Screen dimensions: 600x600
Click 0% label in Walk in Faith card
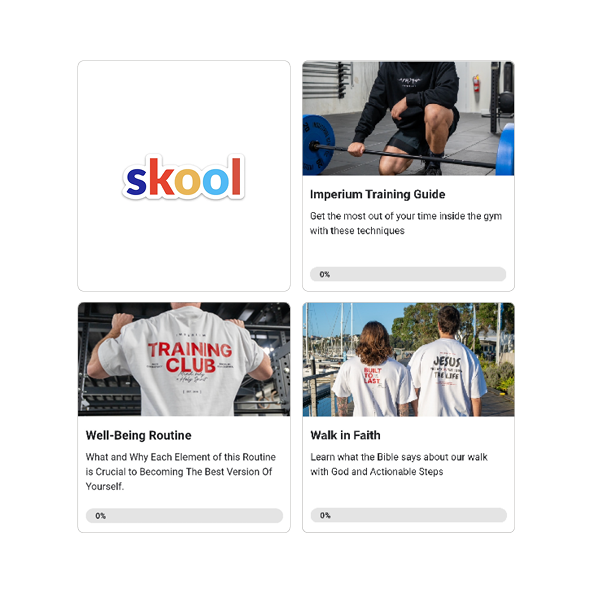(x=325, y=515)
